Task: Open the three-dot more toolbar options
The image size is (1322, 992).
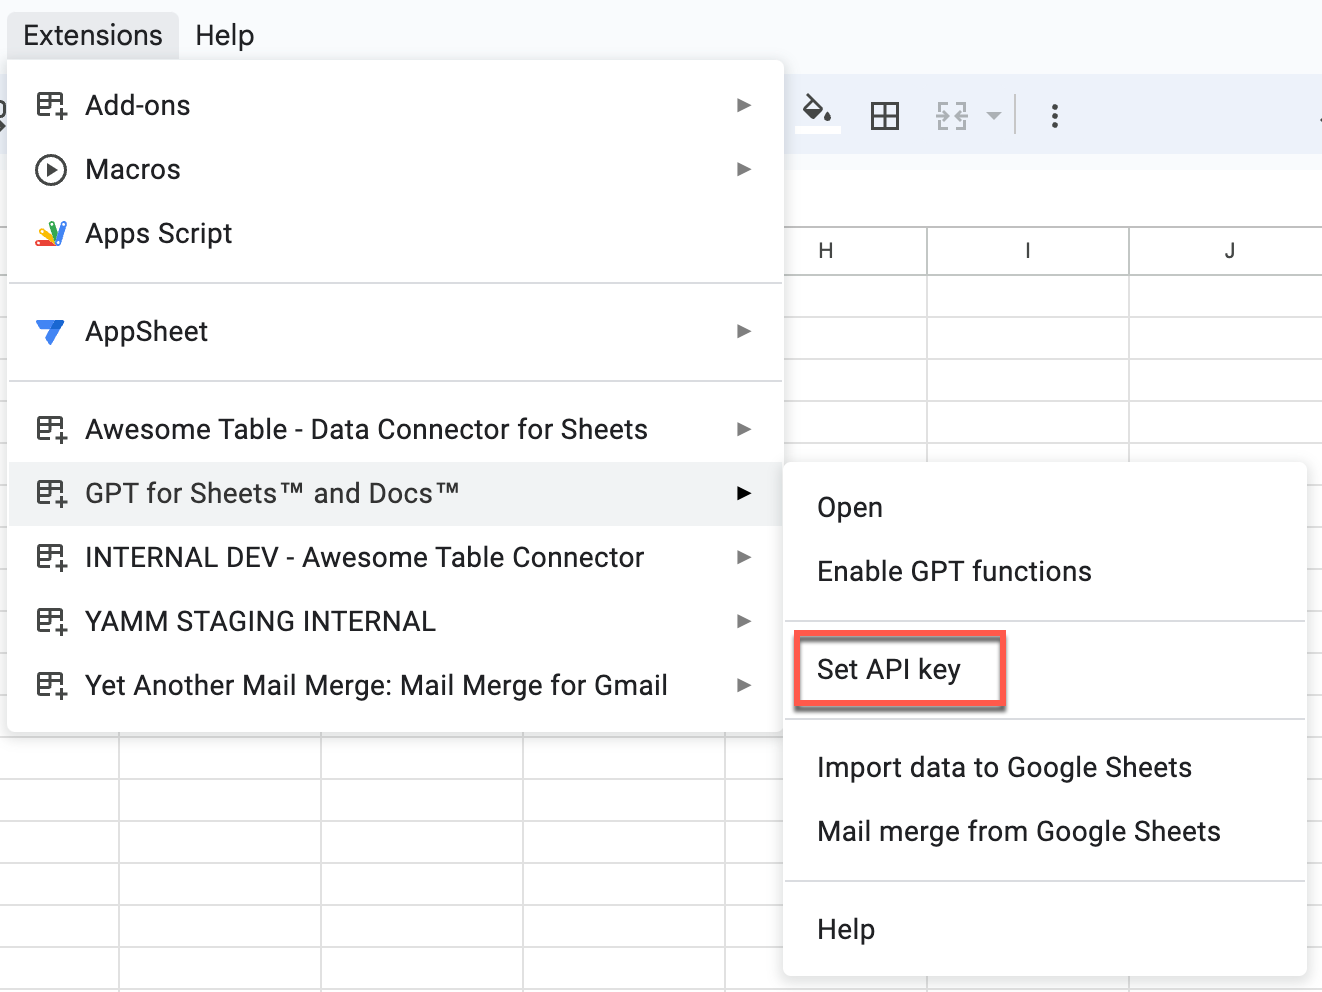Action: 1054,116
